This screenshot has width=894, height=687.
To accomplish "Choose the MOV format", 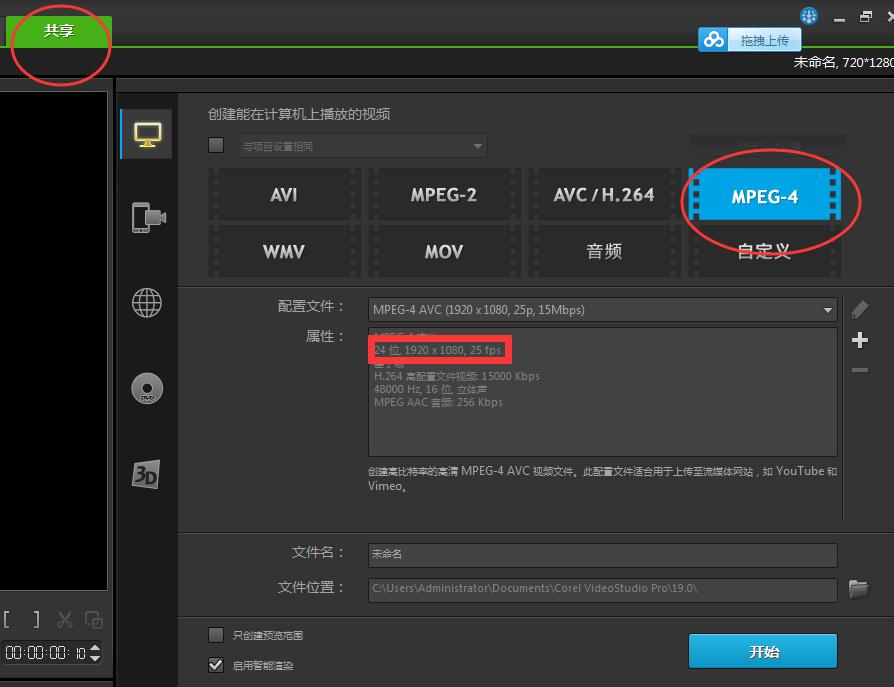I will click(x=444, y=251).
